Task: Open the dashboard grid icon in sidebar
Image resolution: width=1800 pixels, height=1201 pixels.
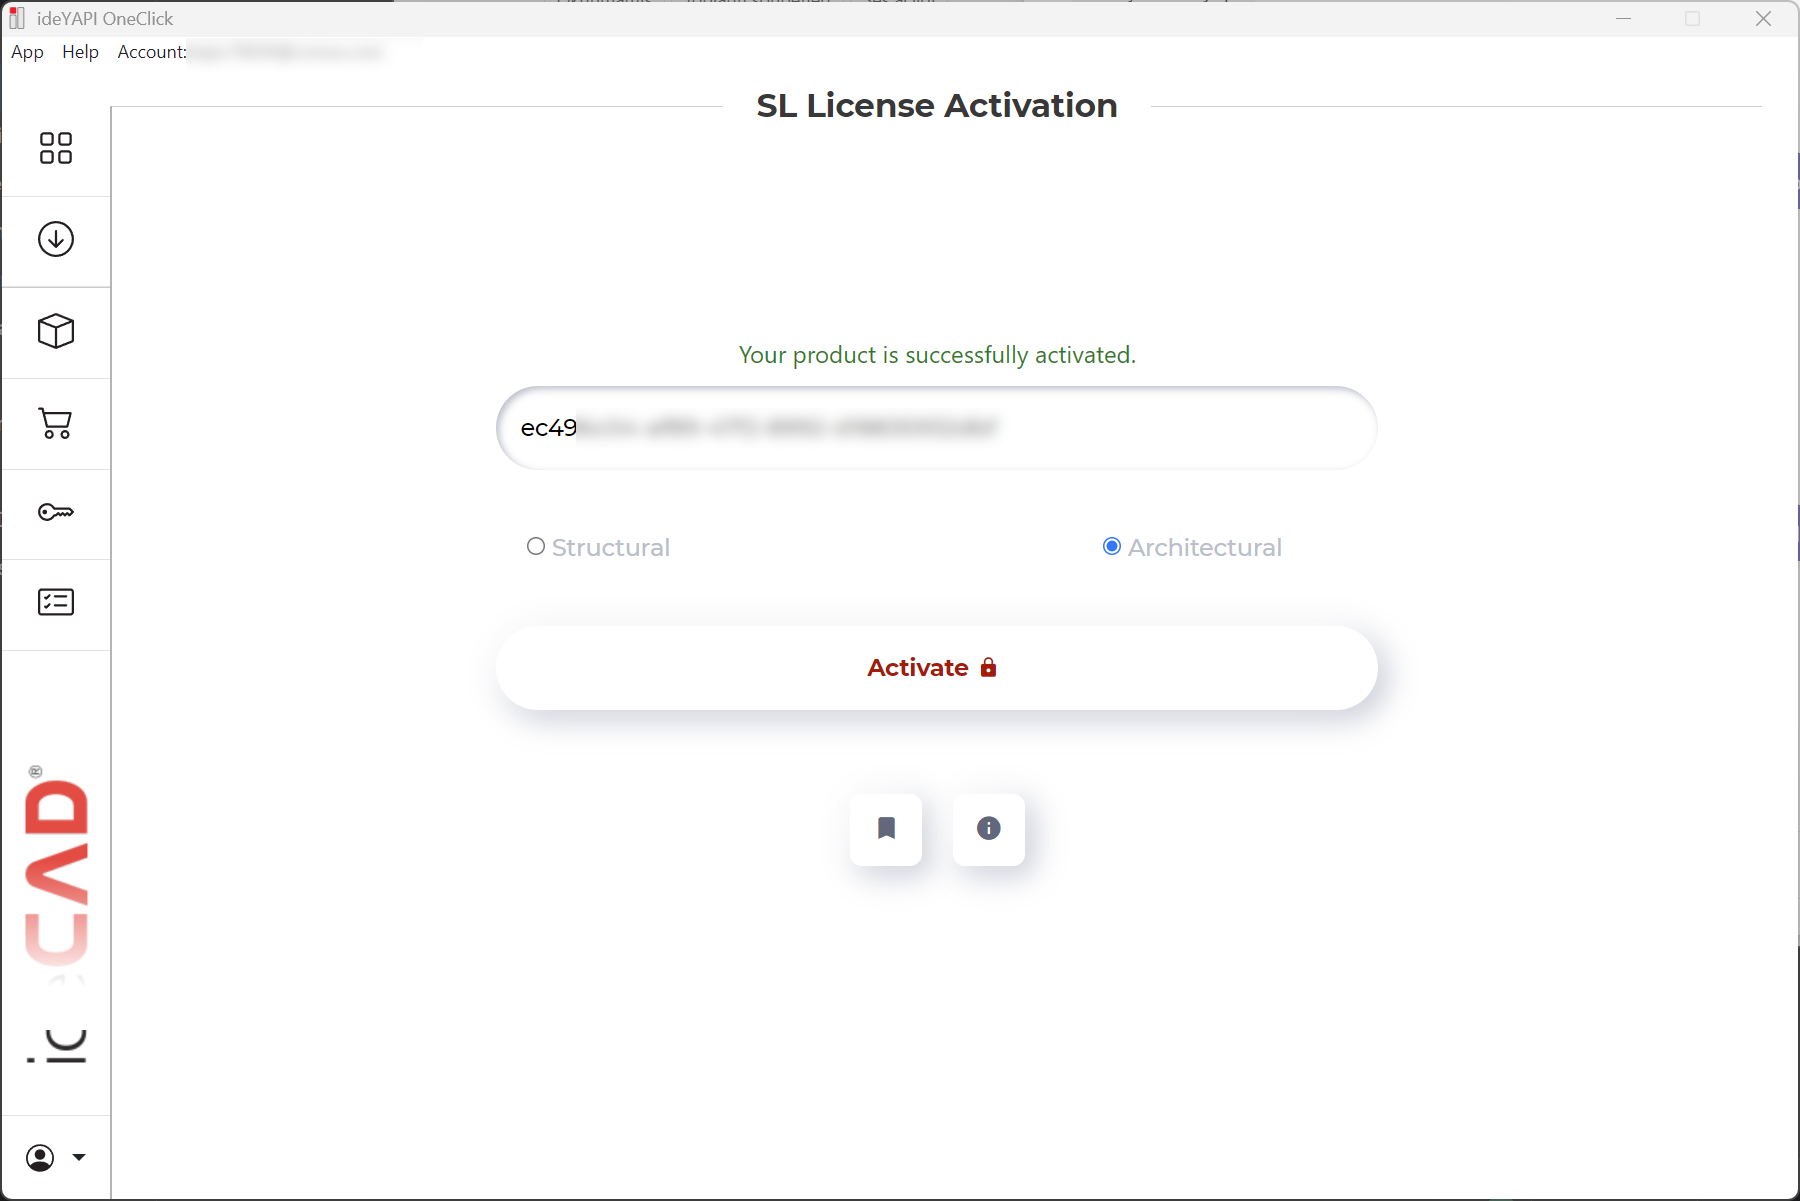Action: (56, 148)
